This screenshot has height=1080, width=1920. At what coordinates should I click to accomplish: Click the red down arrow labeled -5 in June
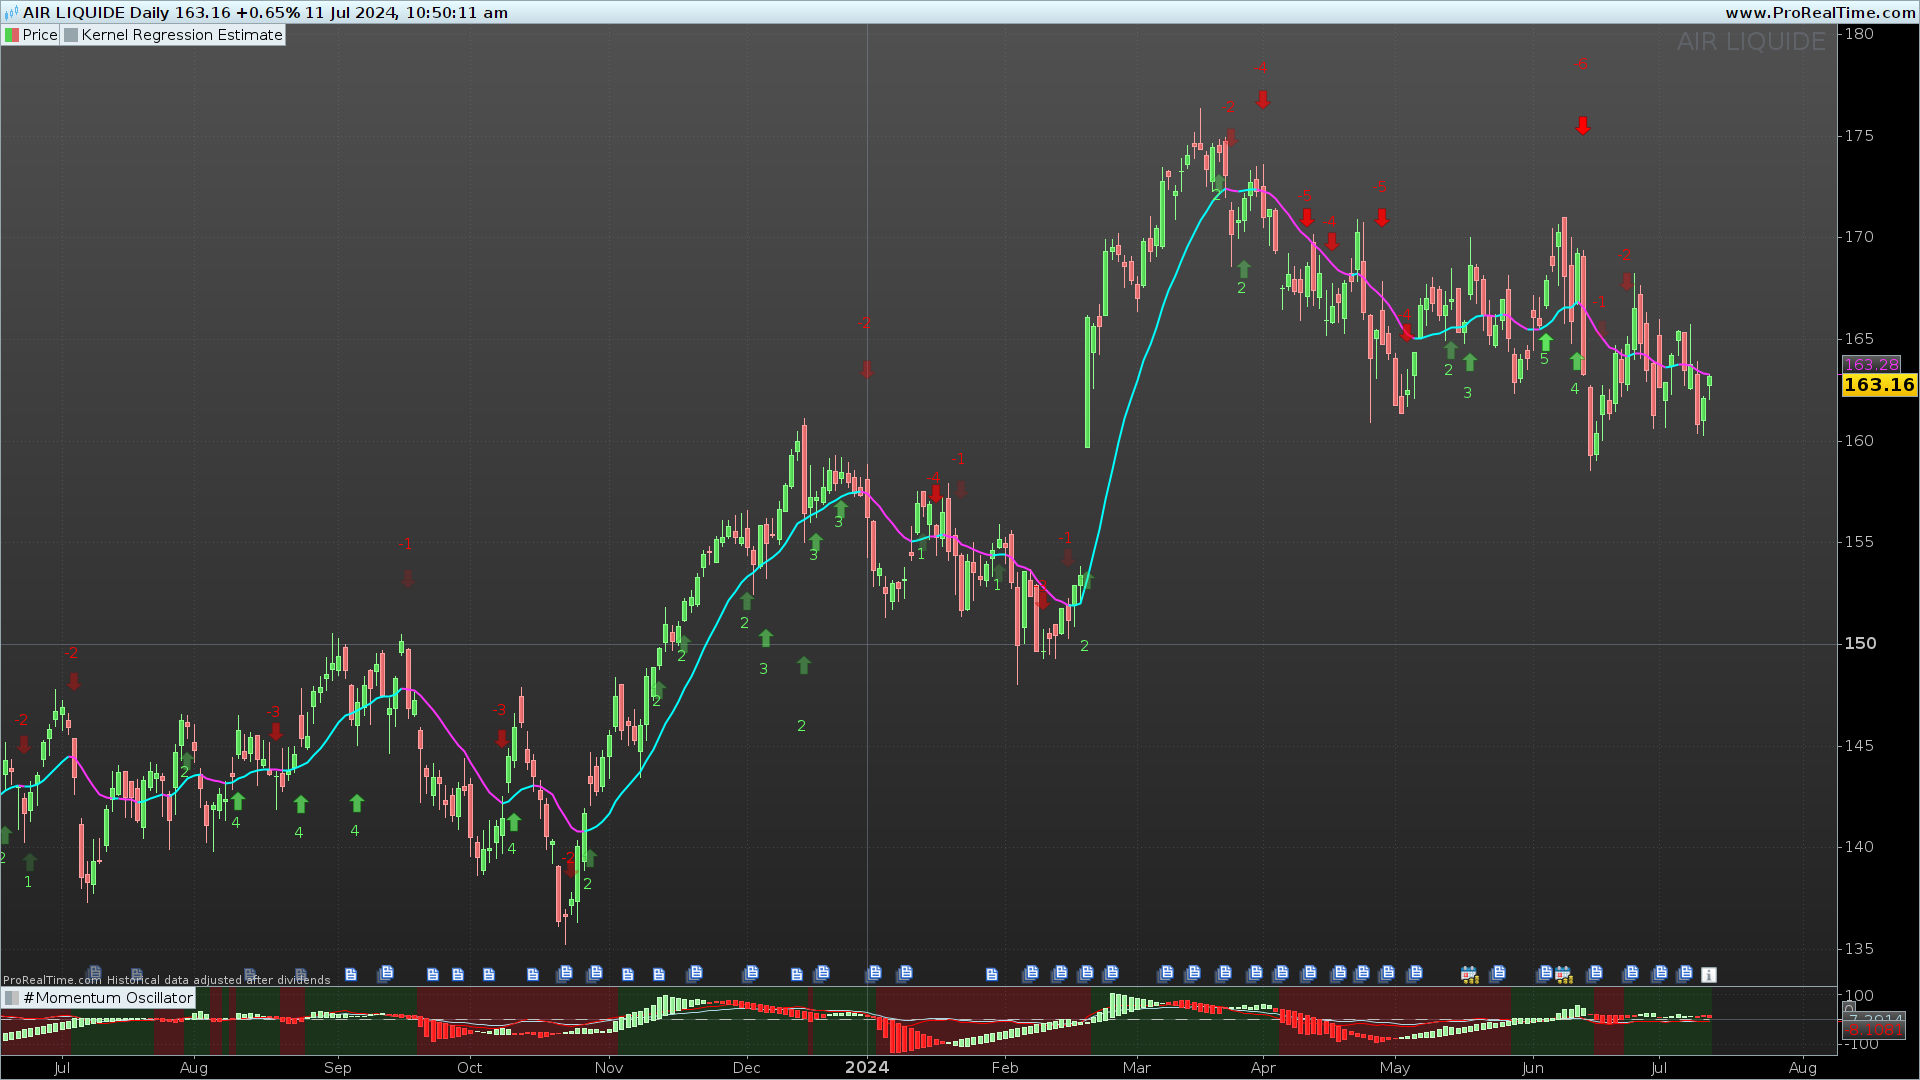click(1582, 126)
